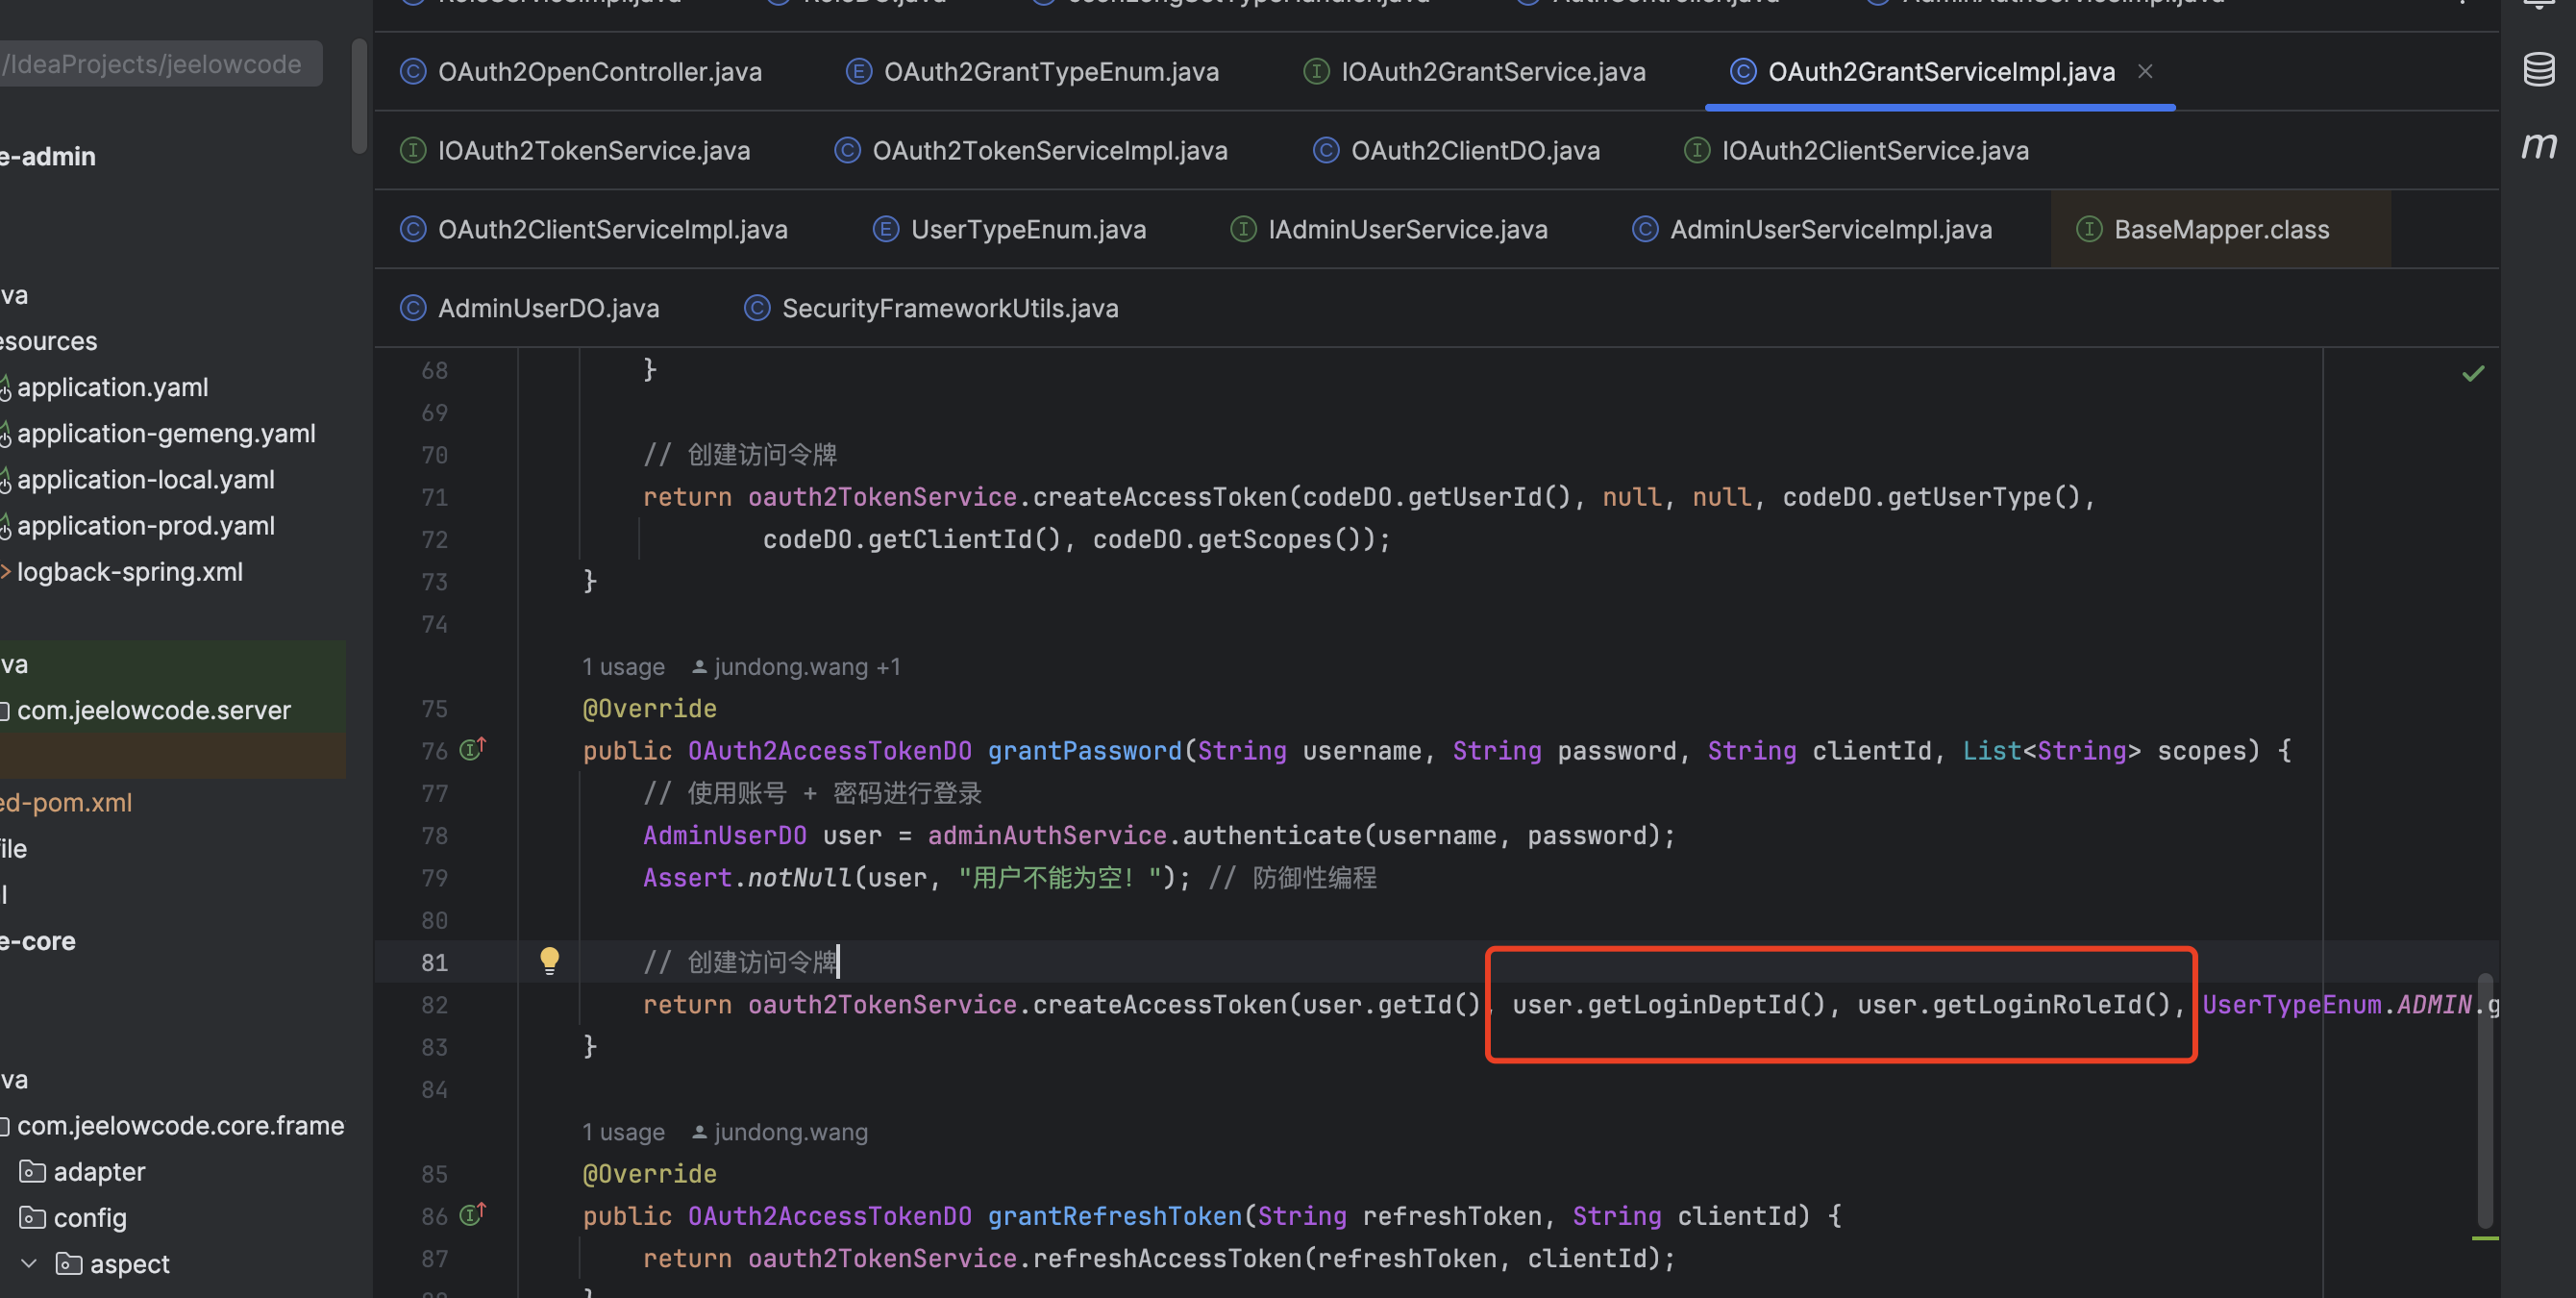The image size is (2576, 1298).
Task: Click the editor vertical scrollbar thumb
Action: pyautogui.click(x=2484, y=1100)
